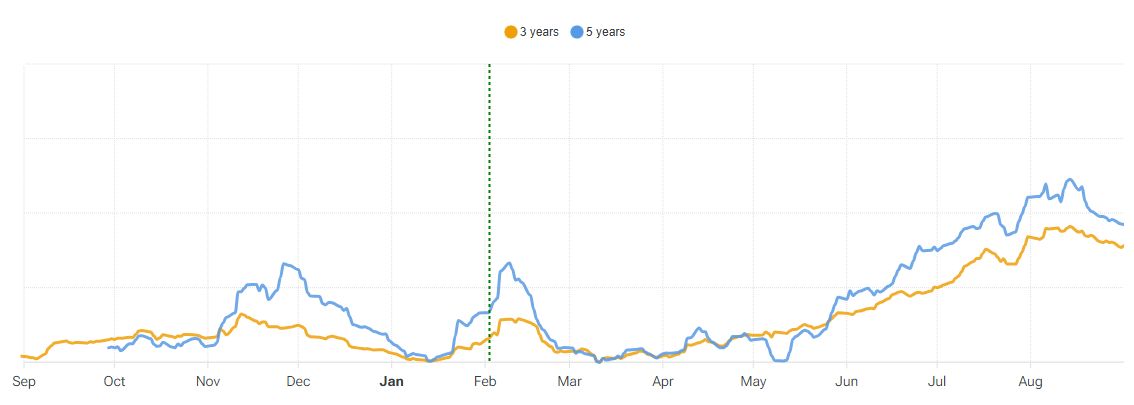Click the Mar axis label

click(x=569, y=381)
